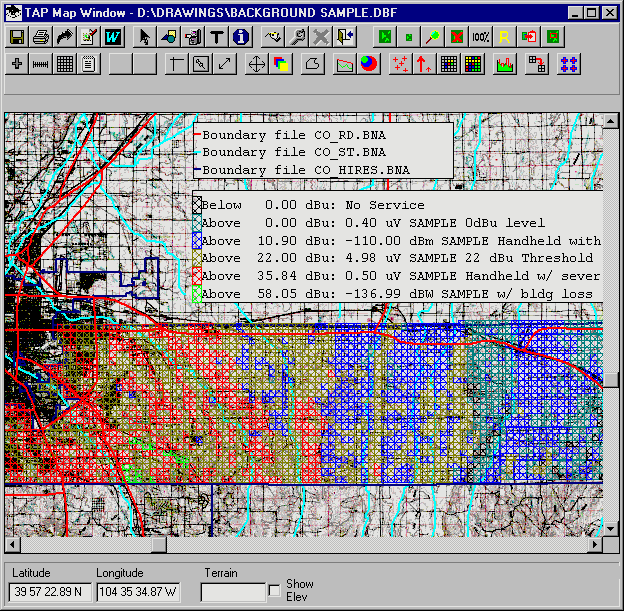
Task: Click the notepad icon
Action: pyautogui.click(x=88, y=64)
